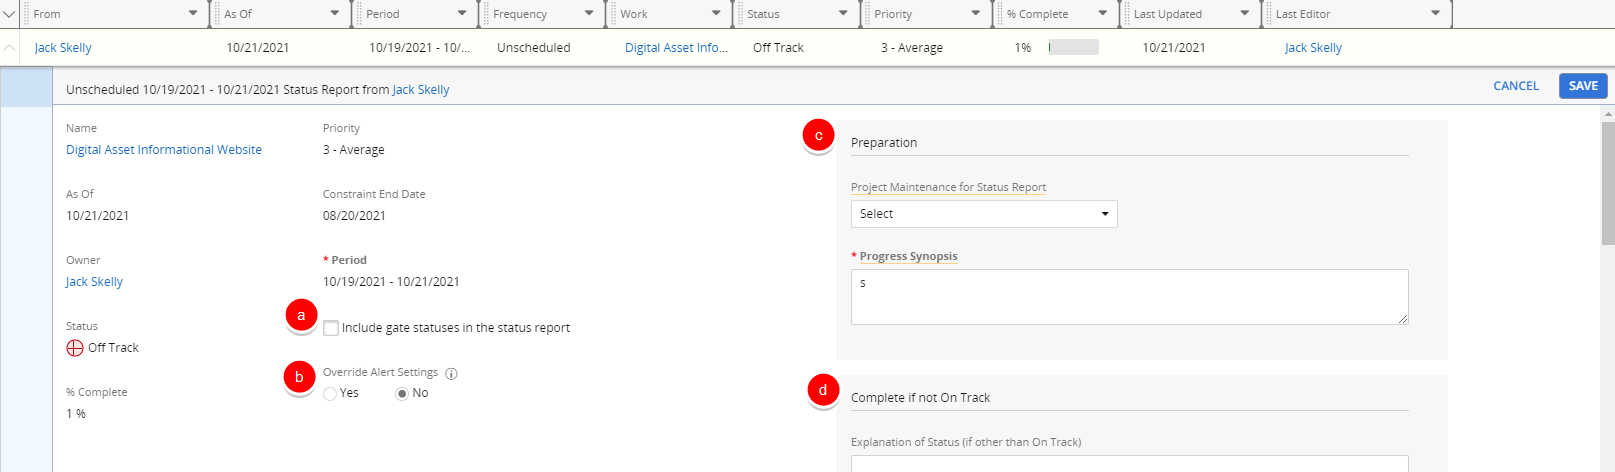Image resolution: width=1615 pixels, height=472 pixels.
Task: Click the red callout marker labeled a
Action: [x=301, y=315]
